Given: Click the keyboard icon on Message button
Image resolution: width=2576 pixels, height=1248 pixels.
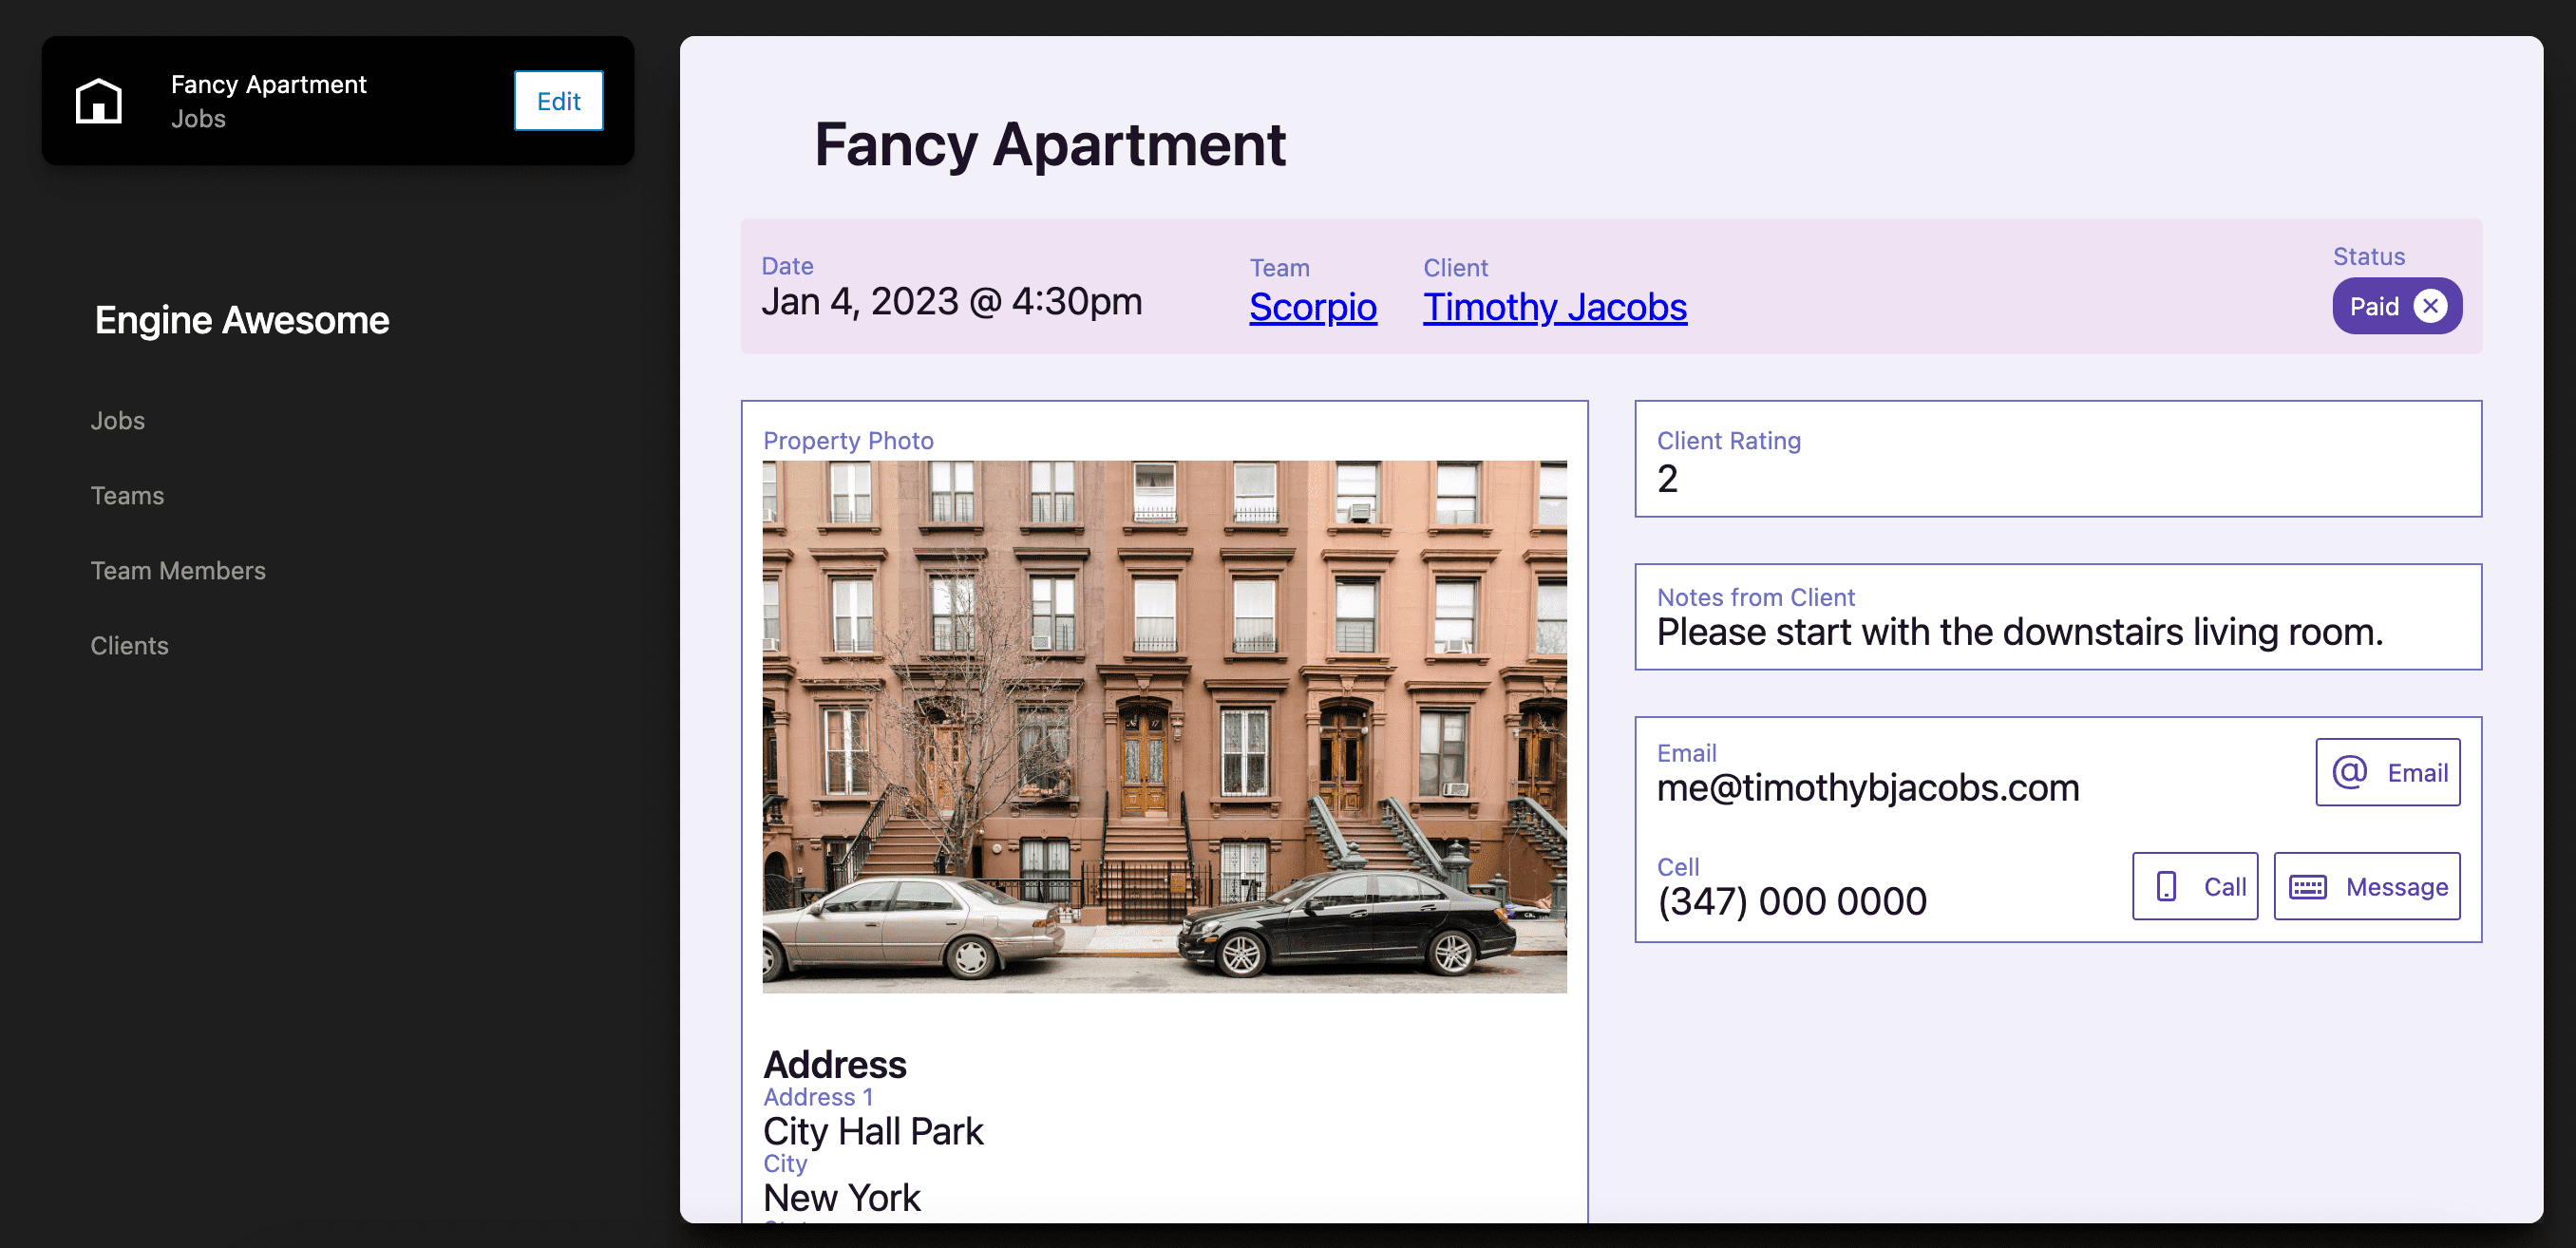Looking at the screenshot, I should (2308, 886).
